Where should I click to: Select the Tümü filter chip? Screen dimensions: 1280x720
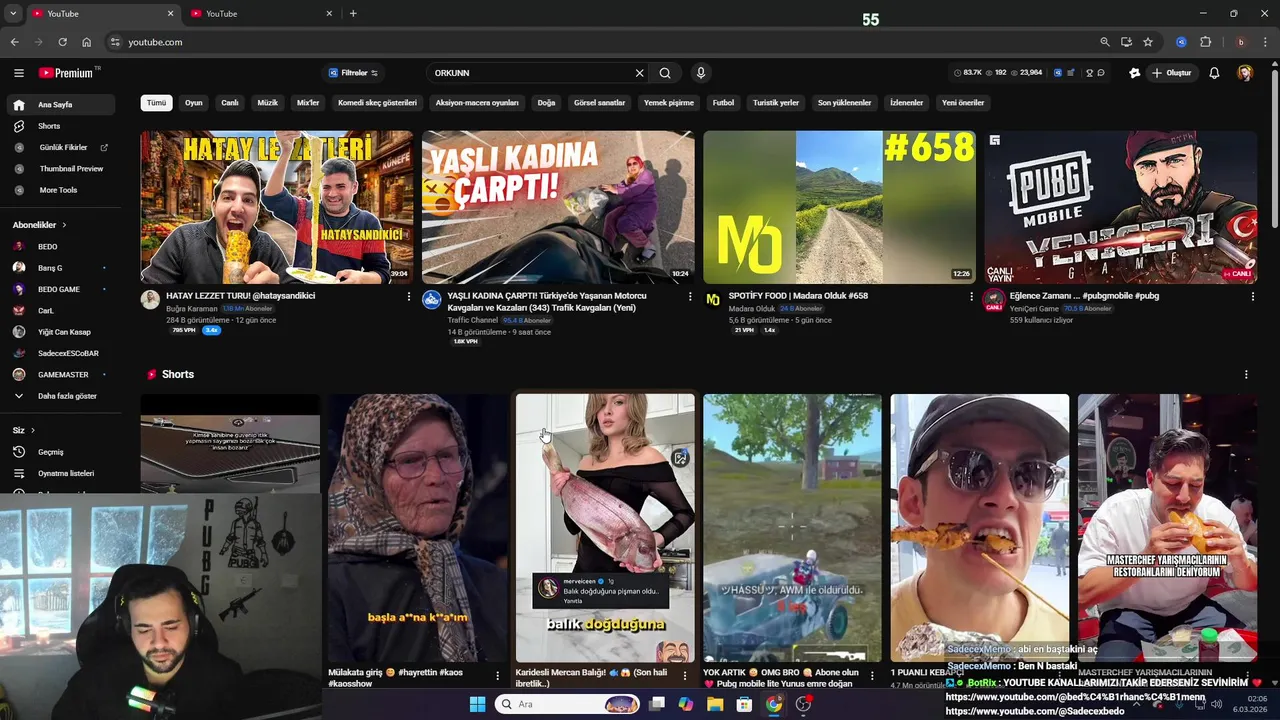157,103
